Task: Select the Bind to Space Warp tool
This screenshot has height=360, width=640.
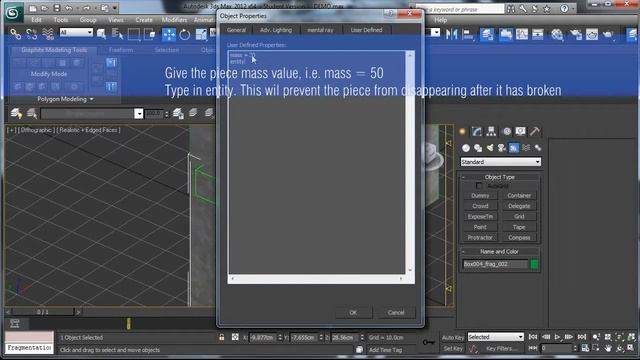Action: (x=48, y=34)
